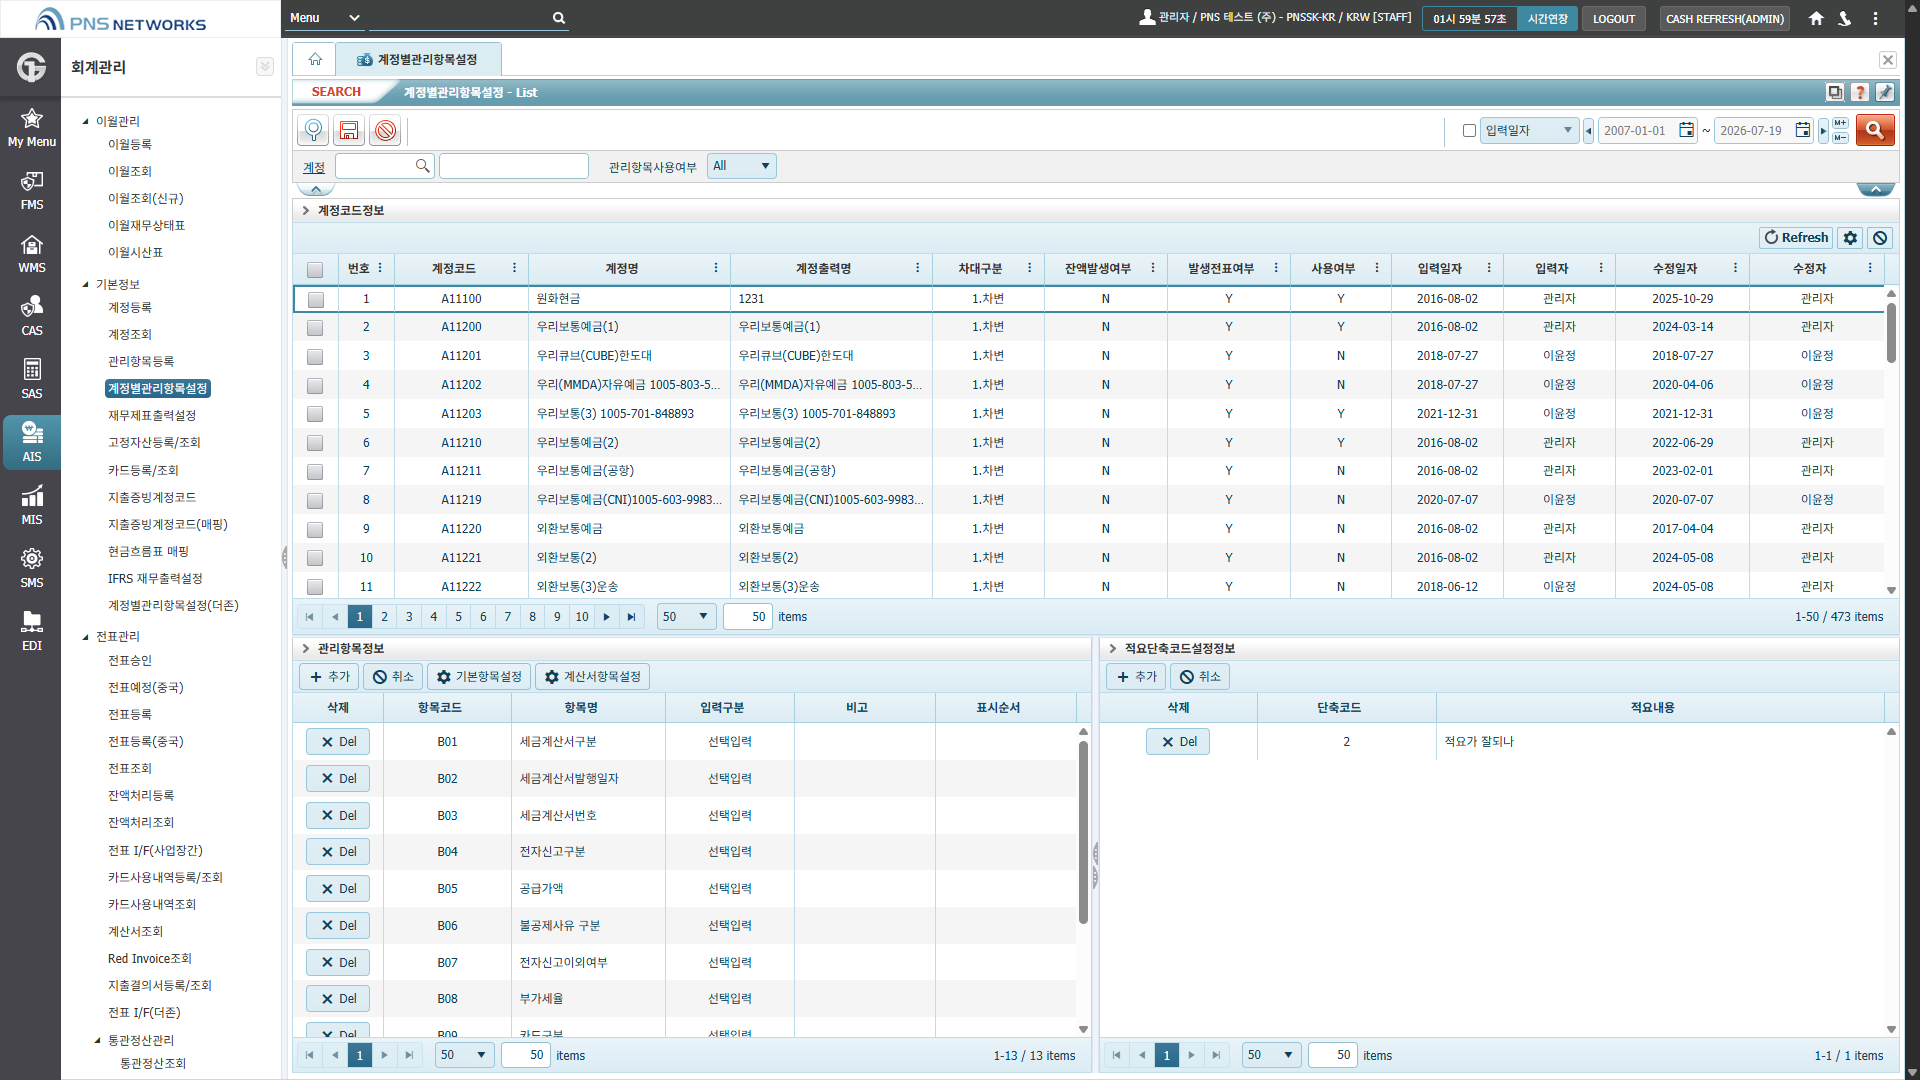Viewport: 1920px width, 1080px height.
Task: Open the WMS module icon
Action: 31,253
